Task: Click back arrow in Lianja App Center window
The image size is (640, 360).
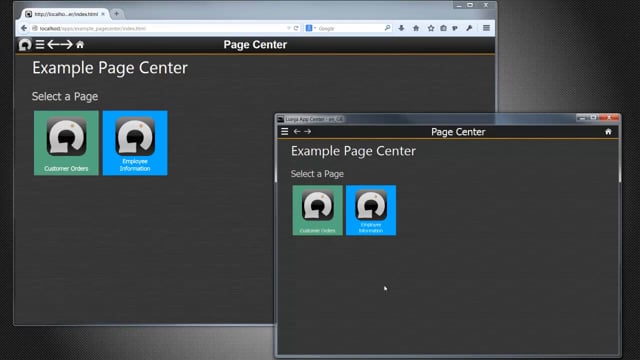Action: coord(297,131)
